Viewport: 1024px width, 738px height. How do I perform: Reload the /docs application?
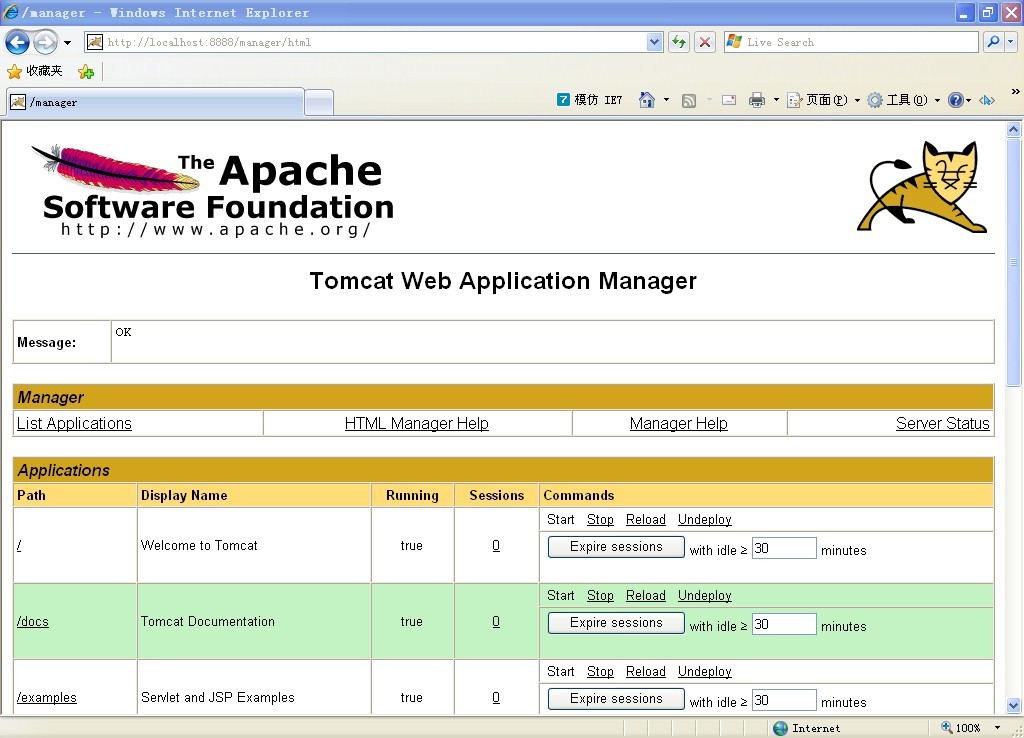point(646,596)
